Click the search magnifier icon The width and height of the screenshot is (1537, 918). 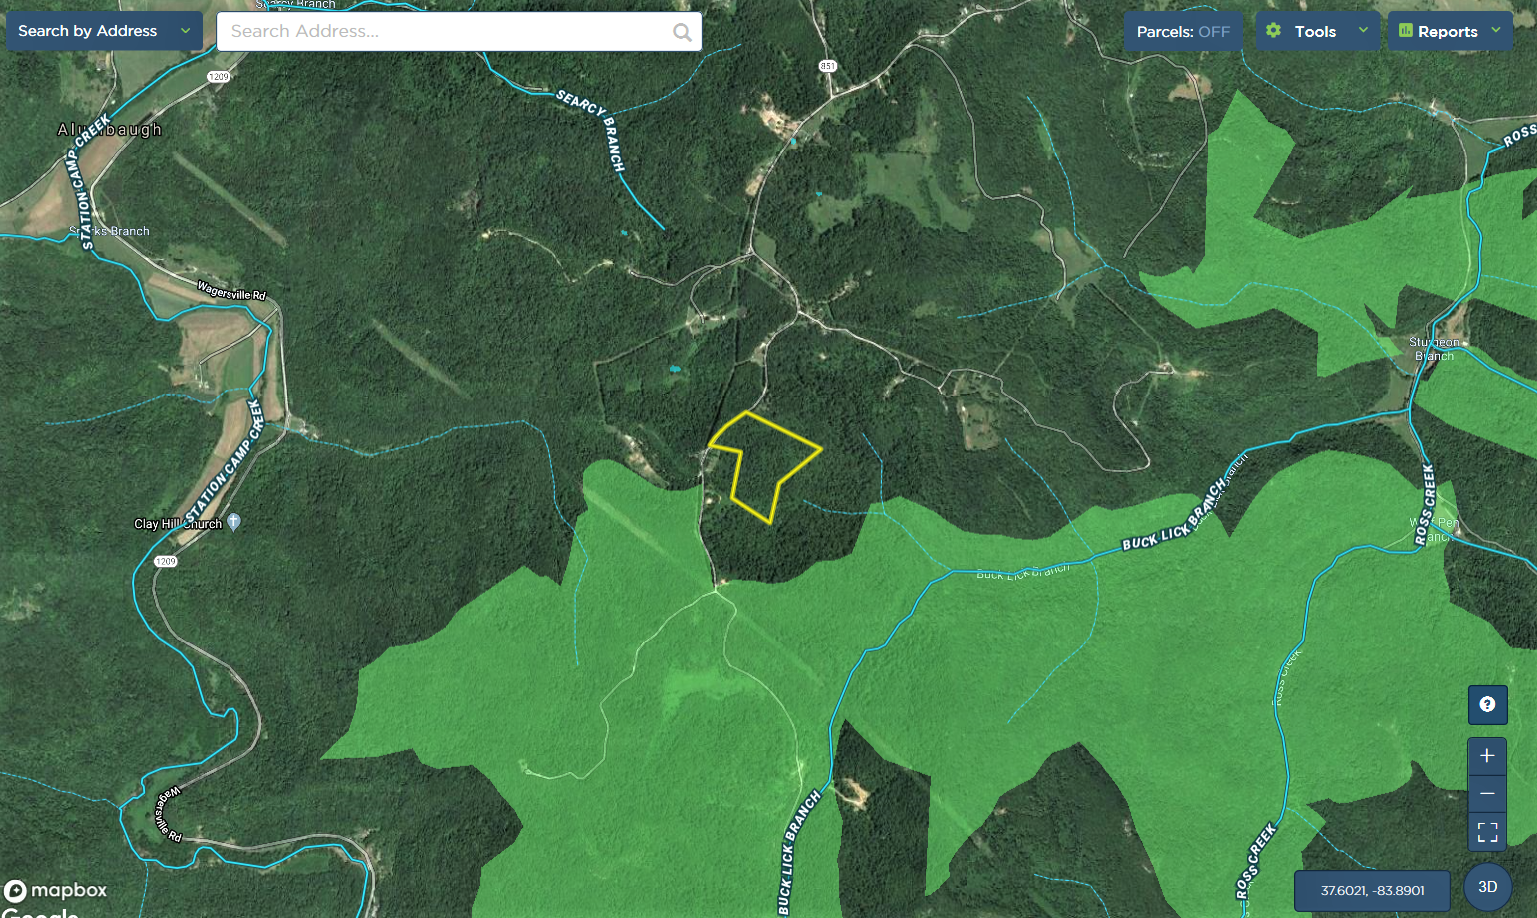(682, 32)
